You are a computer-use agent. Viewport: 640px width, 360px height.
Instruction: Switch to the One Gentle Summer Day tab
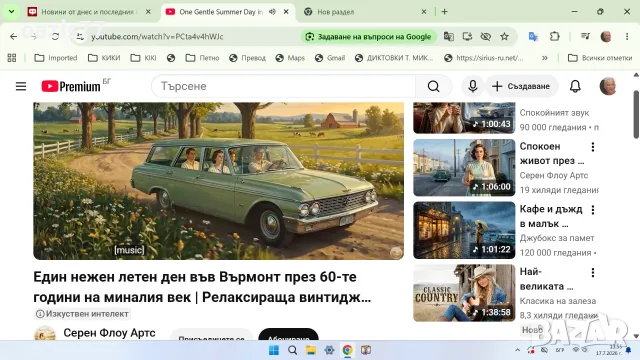[x=220, y=12]
